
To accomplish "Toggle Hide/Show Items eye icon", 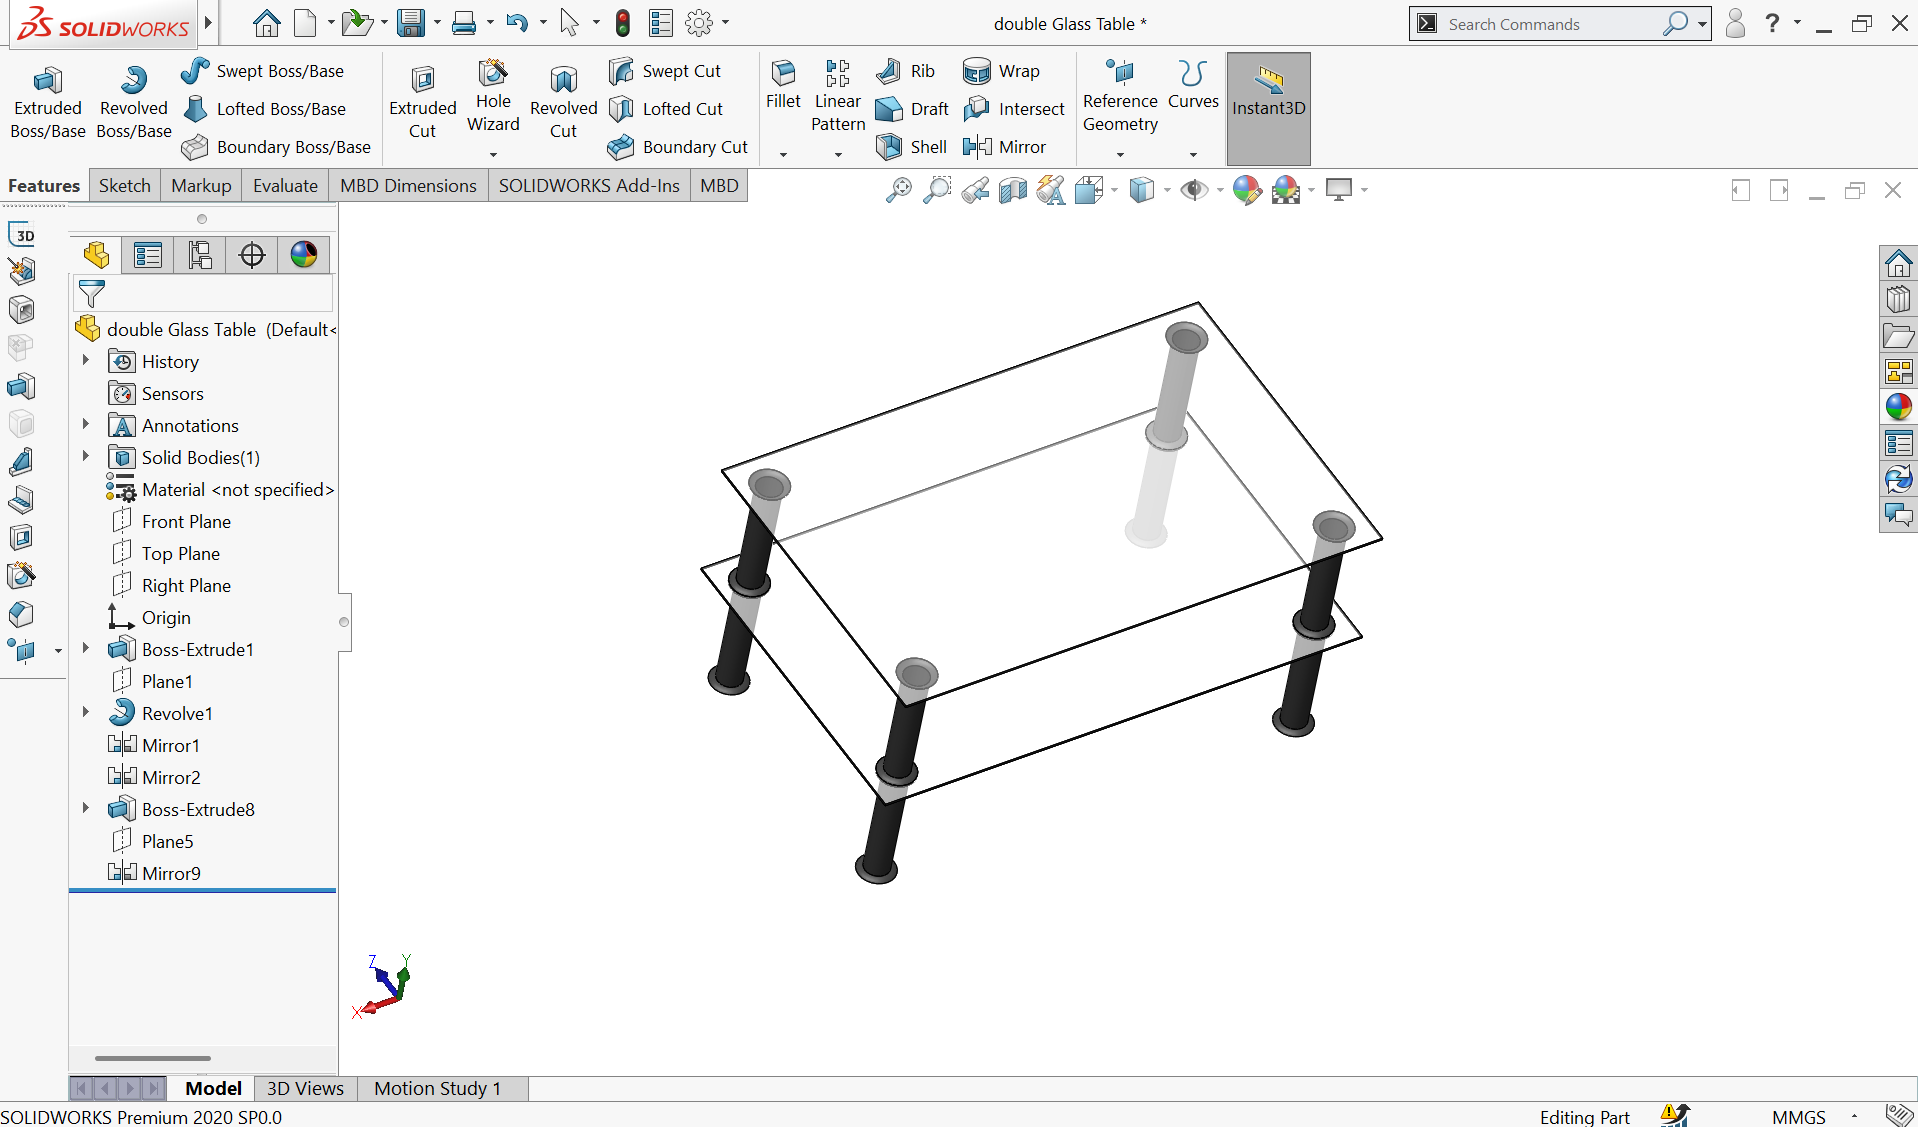I will pyautogui.click(x=1193, y=190).
